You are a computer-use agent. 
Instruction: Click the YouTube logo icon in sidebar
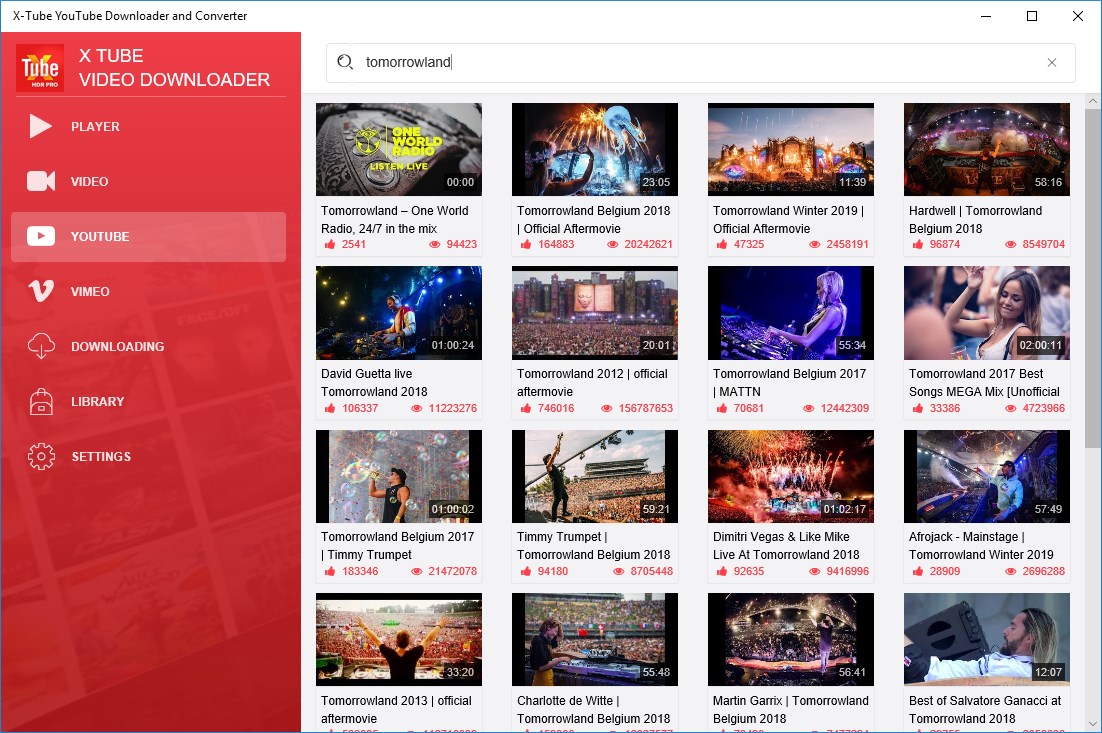pyautogui.click(x=41, y=236)
